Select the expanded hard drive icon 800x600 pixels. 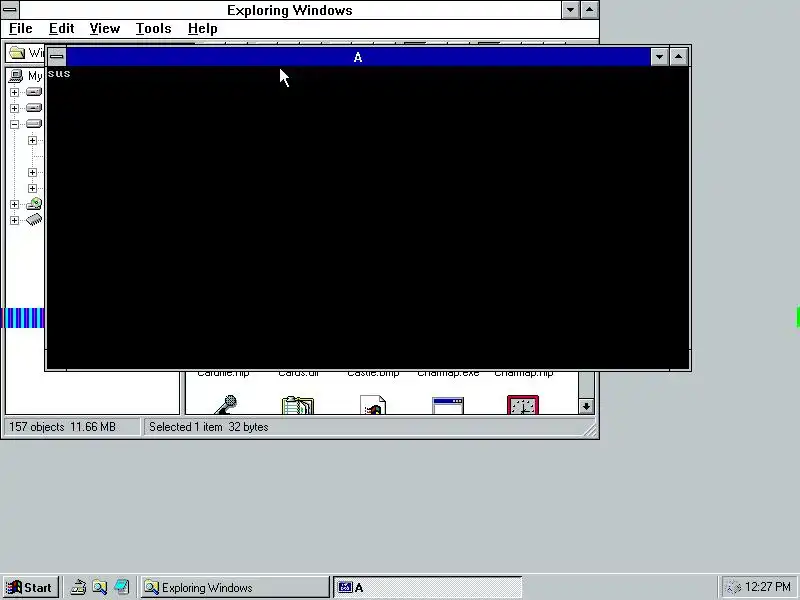[34, 123]
